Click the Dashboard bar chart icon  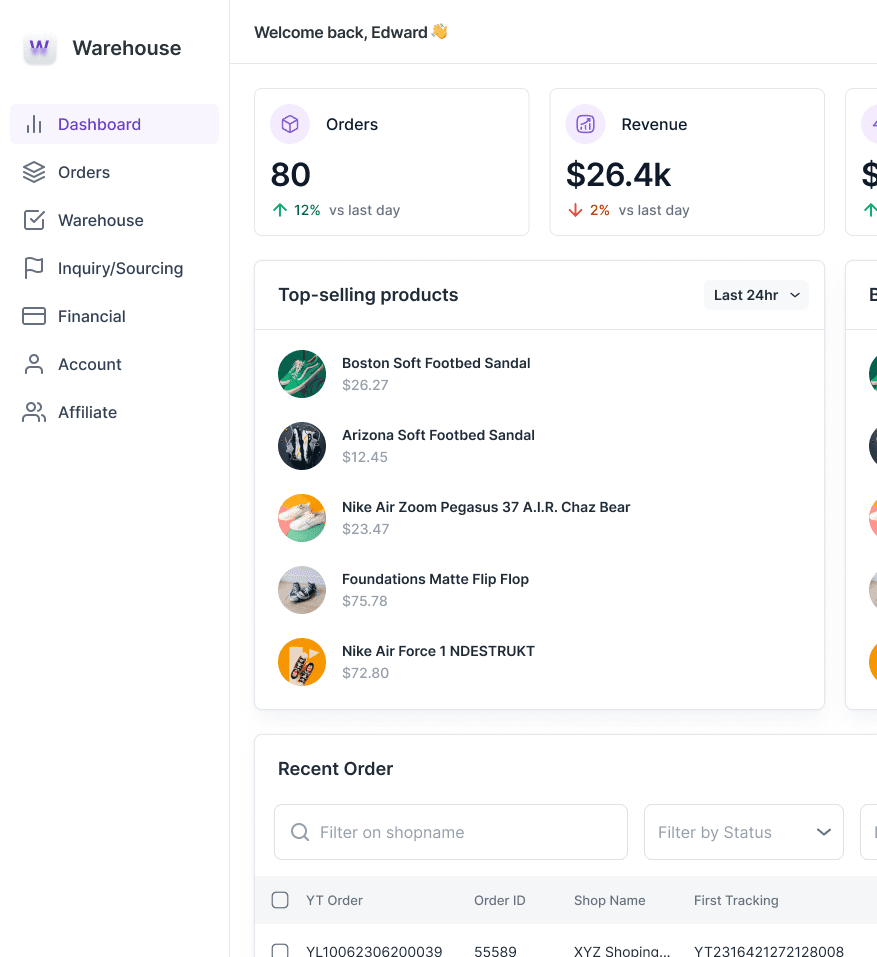pyautogui.click(x=34, y=124)
